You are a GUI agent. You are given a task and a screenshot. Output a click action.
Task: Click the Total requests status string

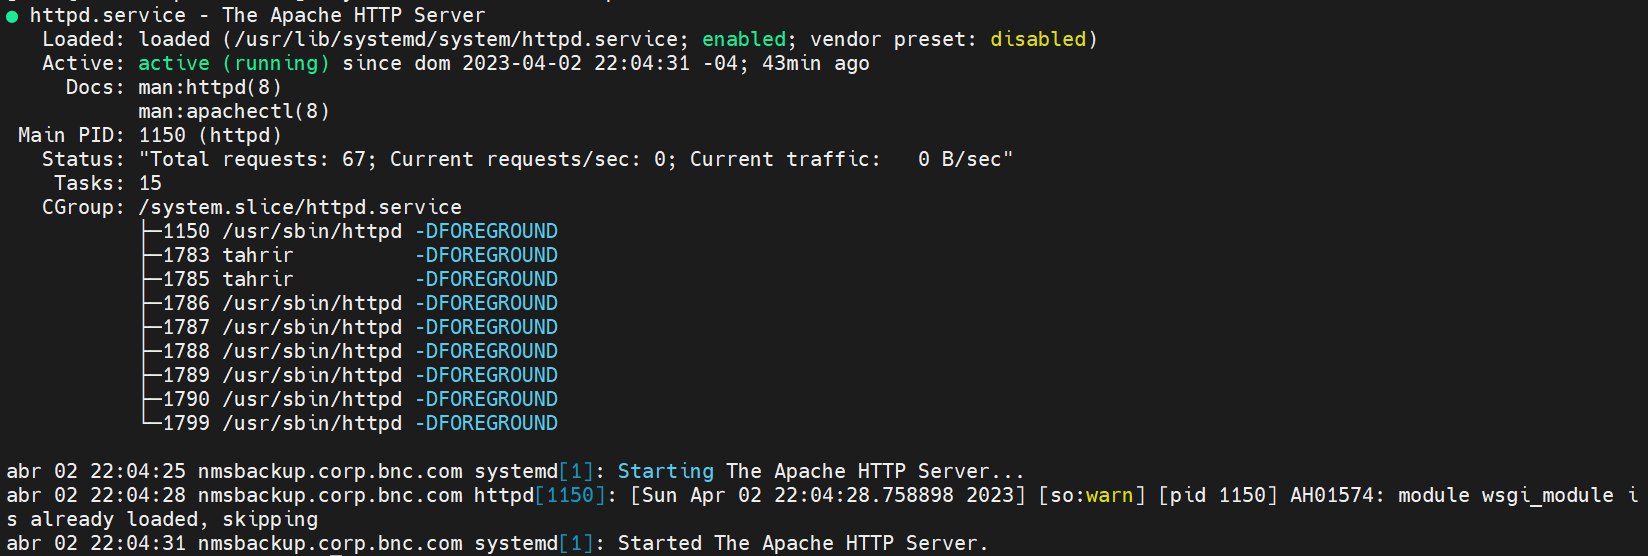tap(575, 159)
